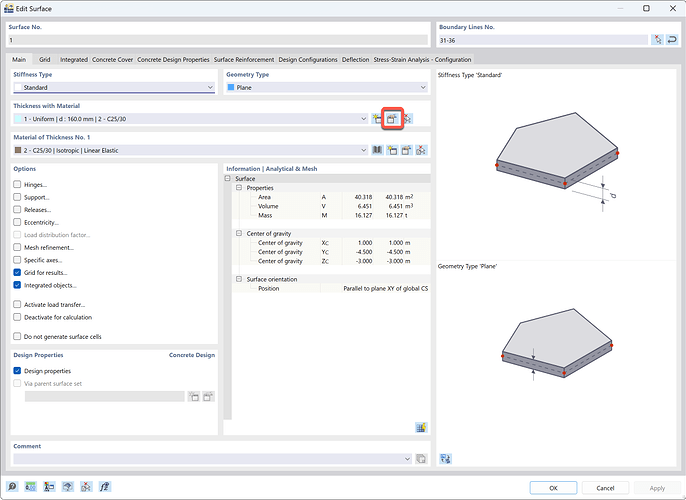Open the Stiffness Type dropdown
This screenshot has height=500, width=686.
click(114, 87)
